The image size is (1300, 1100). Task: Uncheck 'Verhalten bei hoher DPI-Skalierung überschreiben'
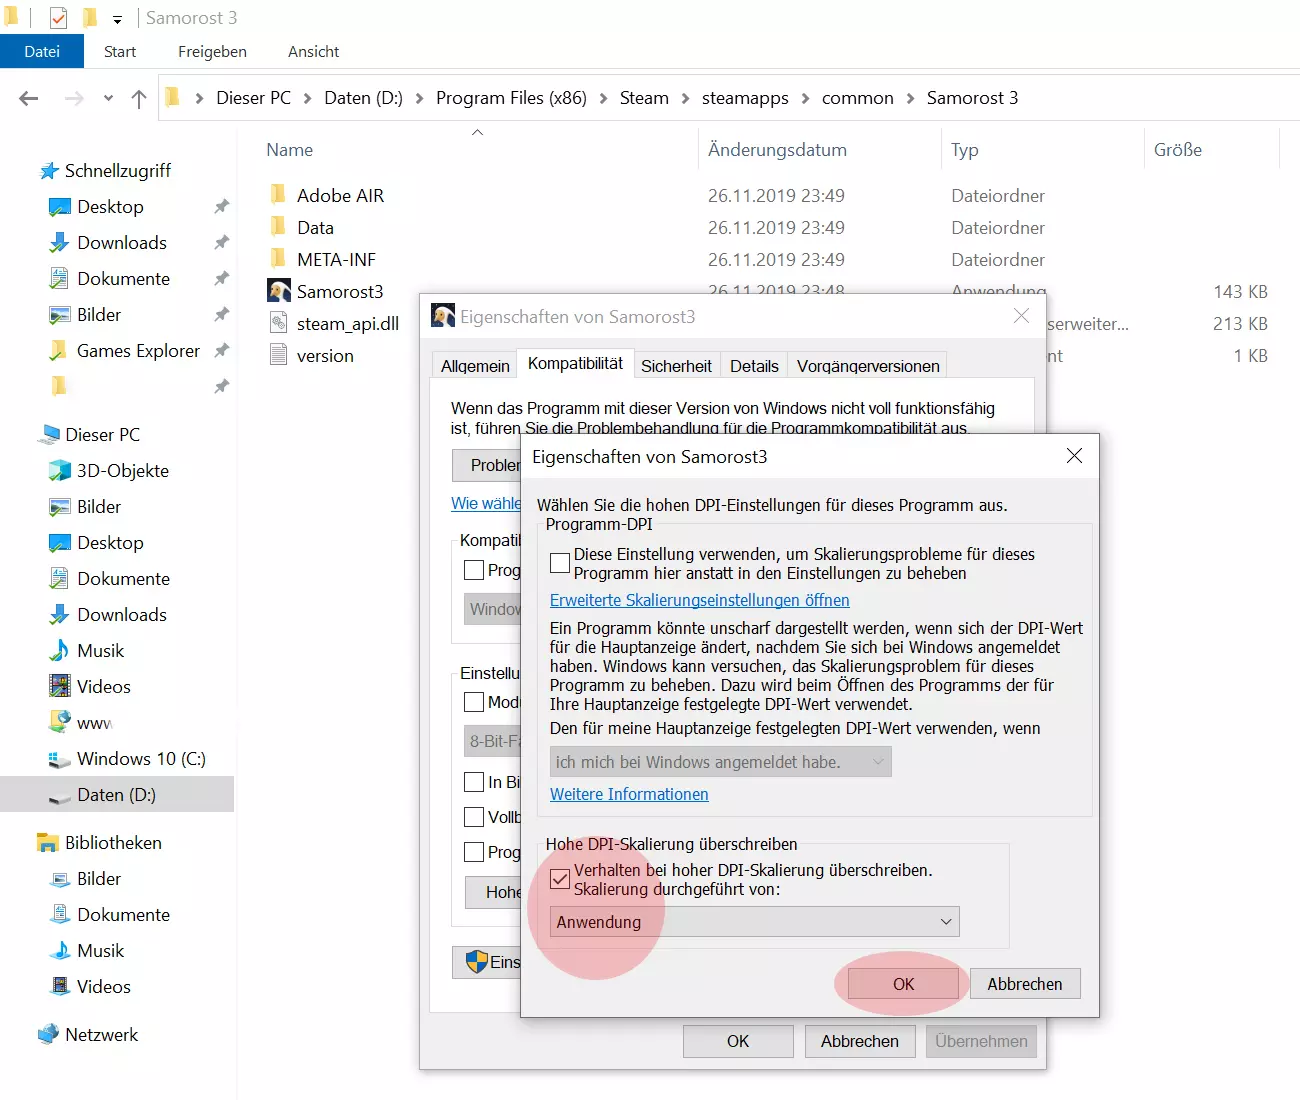point(560,880)
